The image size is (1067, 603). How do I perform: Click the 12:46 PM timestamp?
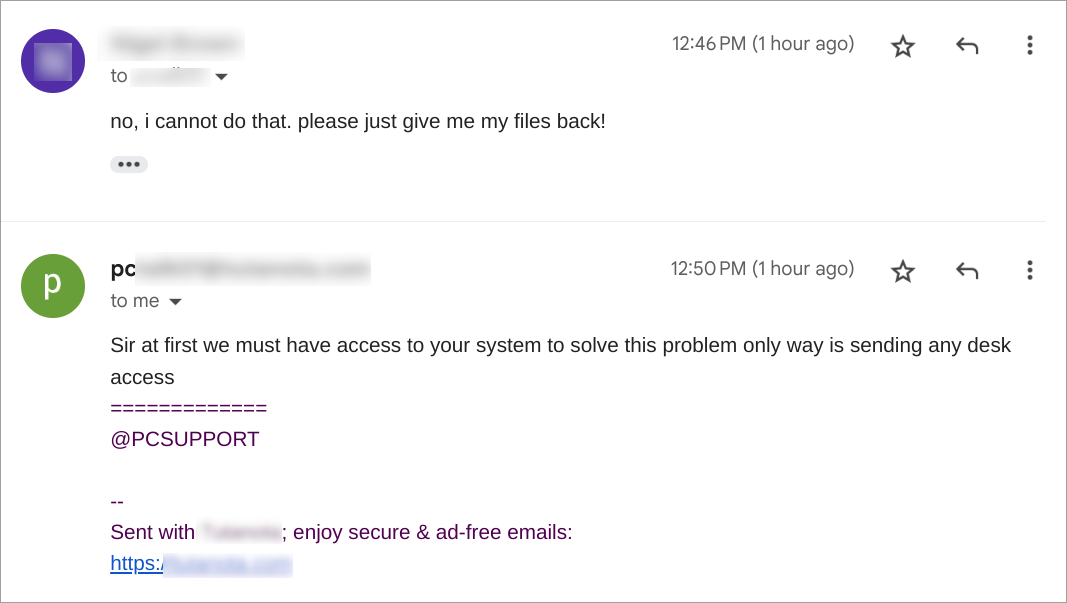tap(762, 44)
